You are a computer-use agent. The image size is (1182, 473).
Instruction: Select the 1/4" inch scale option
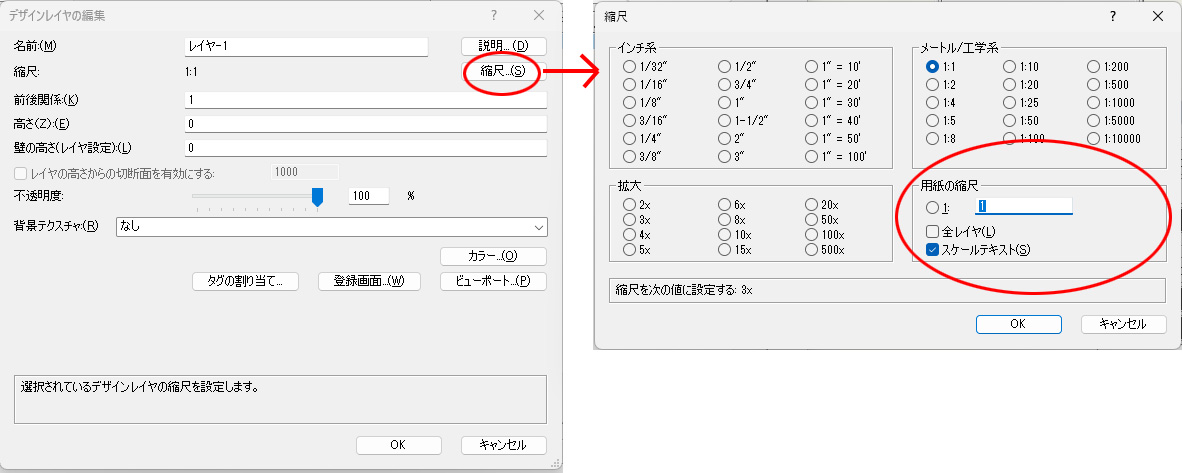click(630, 138)
